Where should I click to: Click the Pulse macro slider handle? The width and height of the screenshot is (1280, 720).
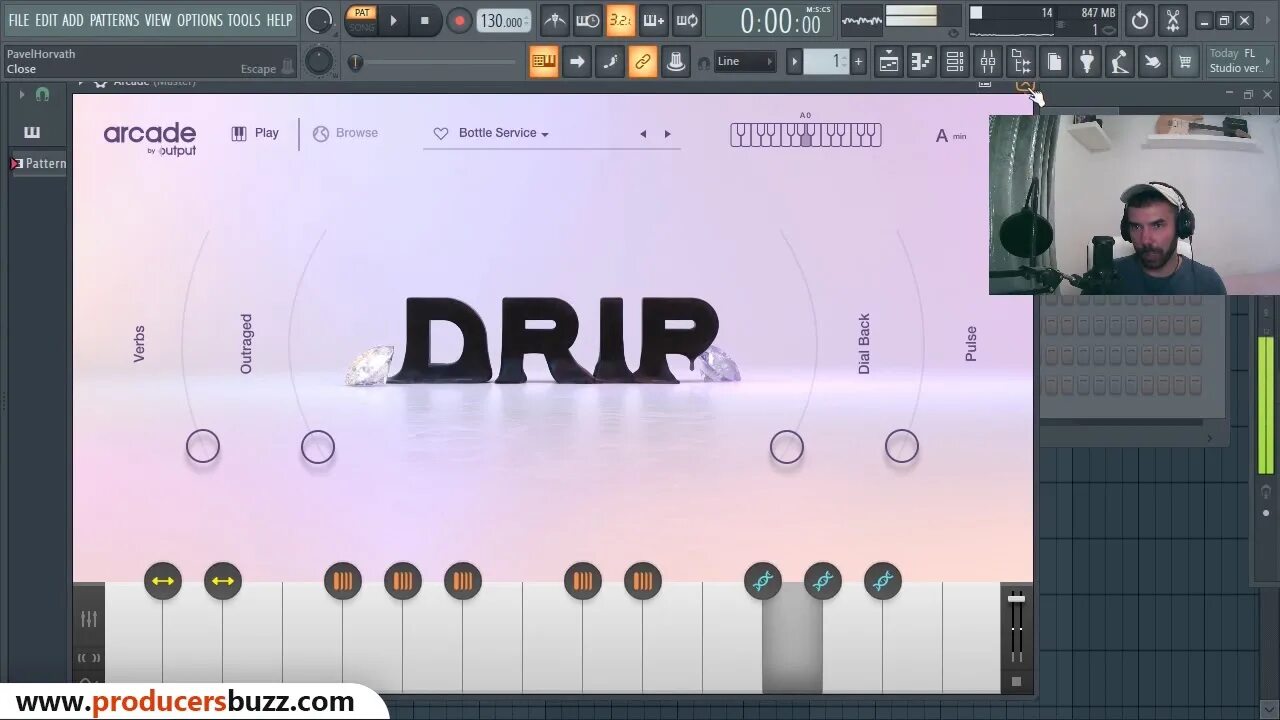[x=902, y=446]
